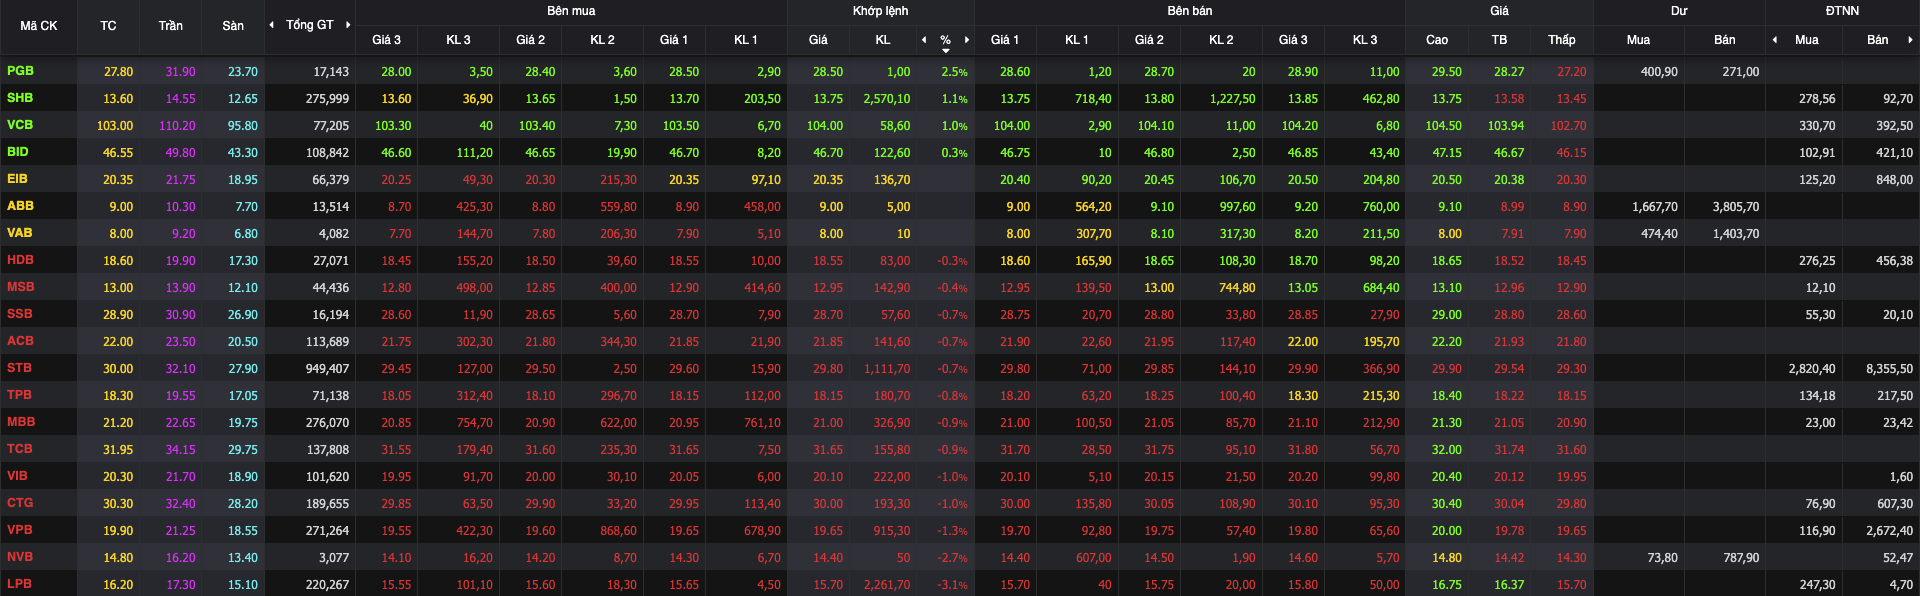Viewport: 1920px width, 596px height.
Task: Click STB's matched volume 1,111,70
Action: (887, 369)
